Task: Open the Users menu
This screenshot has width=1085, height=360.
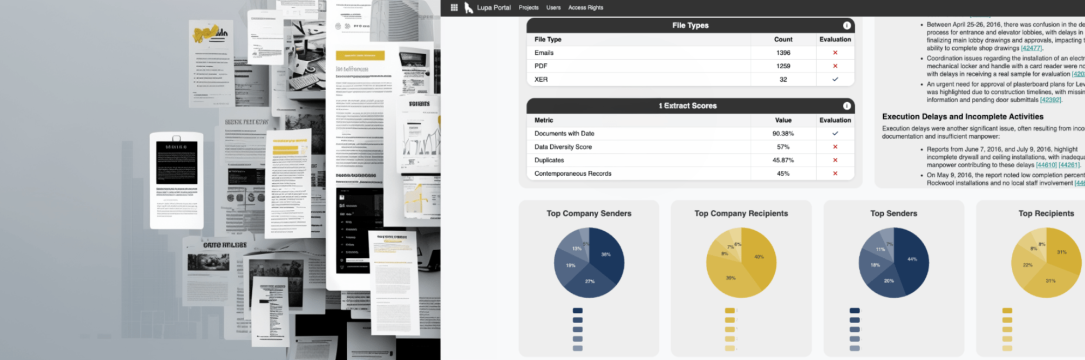Action: click(554, 8)
